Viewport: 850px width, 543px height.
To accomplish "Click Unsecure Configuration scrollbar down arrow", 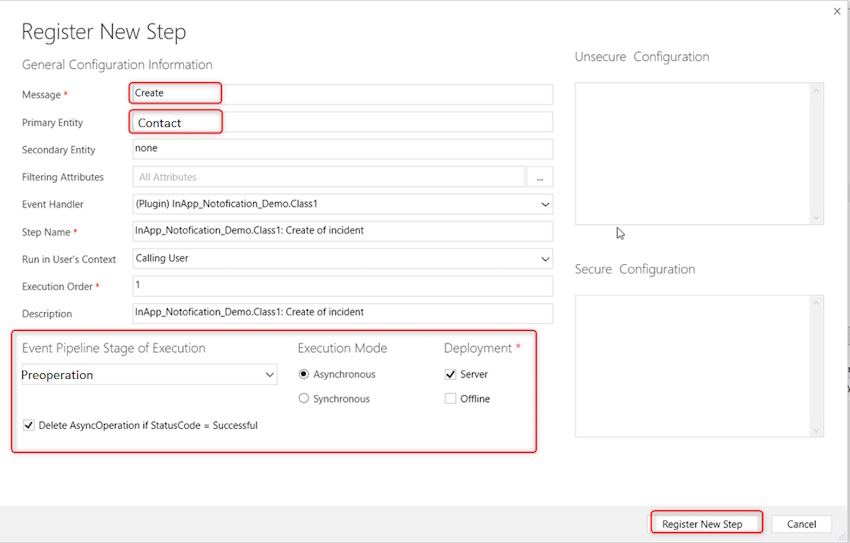I will point(816,218).
